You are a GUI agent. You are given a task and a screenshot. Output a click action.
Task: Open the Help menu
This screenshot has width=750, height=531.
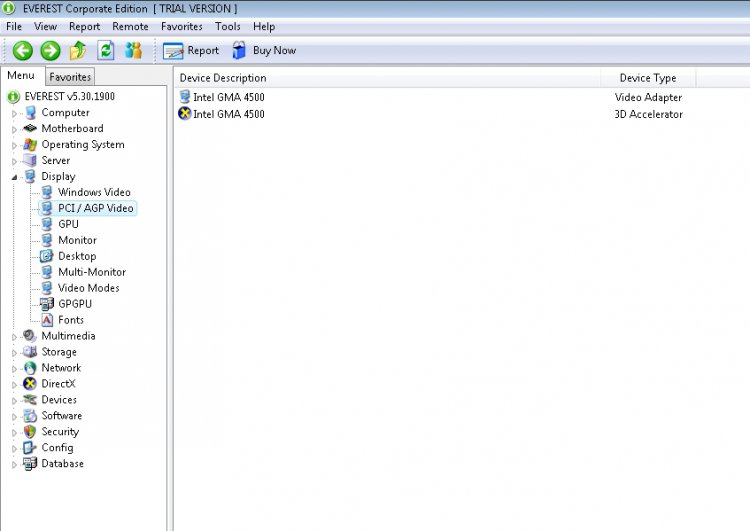[264, 27]
